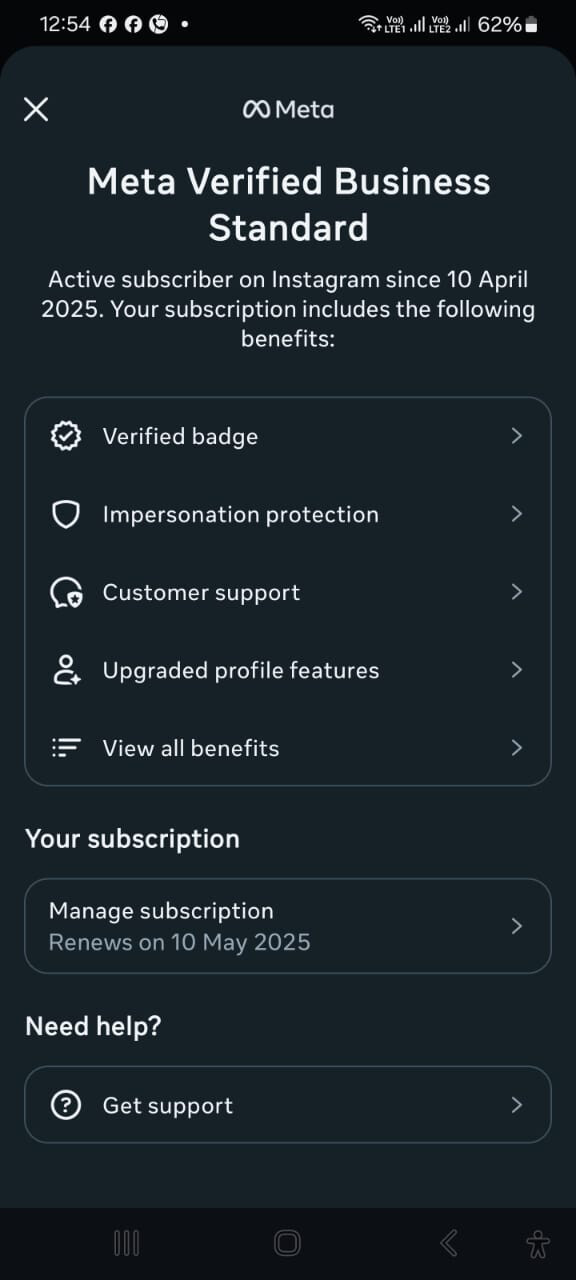The width and height of the screenshot is (576, 1280).
Task: Tap the Android home button
Action: point(287,1243)
